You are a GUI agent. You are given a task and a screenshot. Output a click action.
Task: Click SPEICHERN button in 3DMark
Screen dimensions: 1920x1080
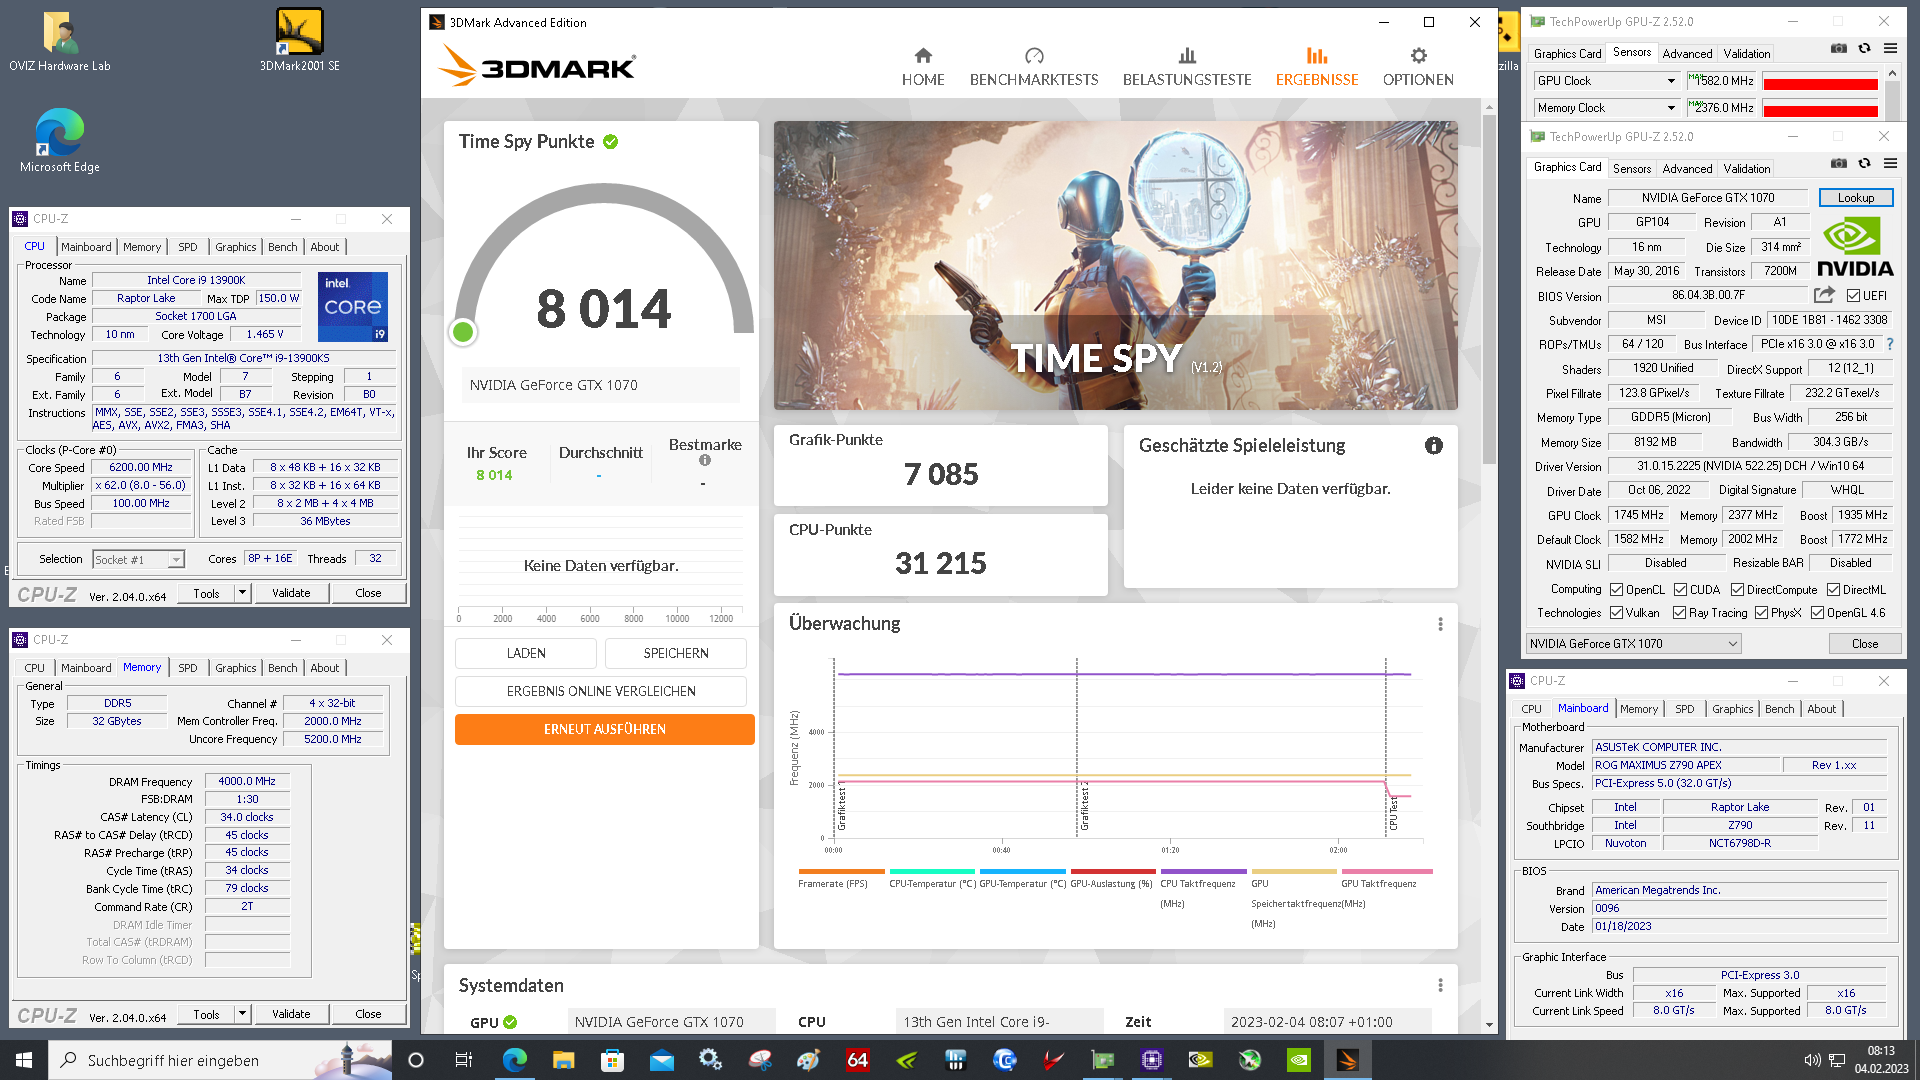[x=676, y=653]
